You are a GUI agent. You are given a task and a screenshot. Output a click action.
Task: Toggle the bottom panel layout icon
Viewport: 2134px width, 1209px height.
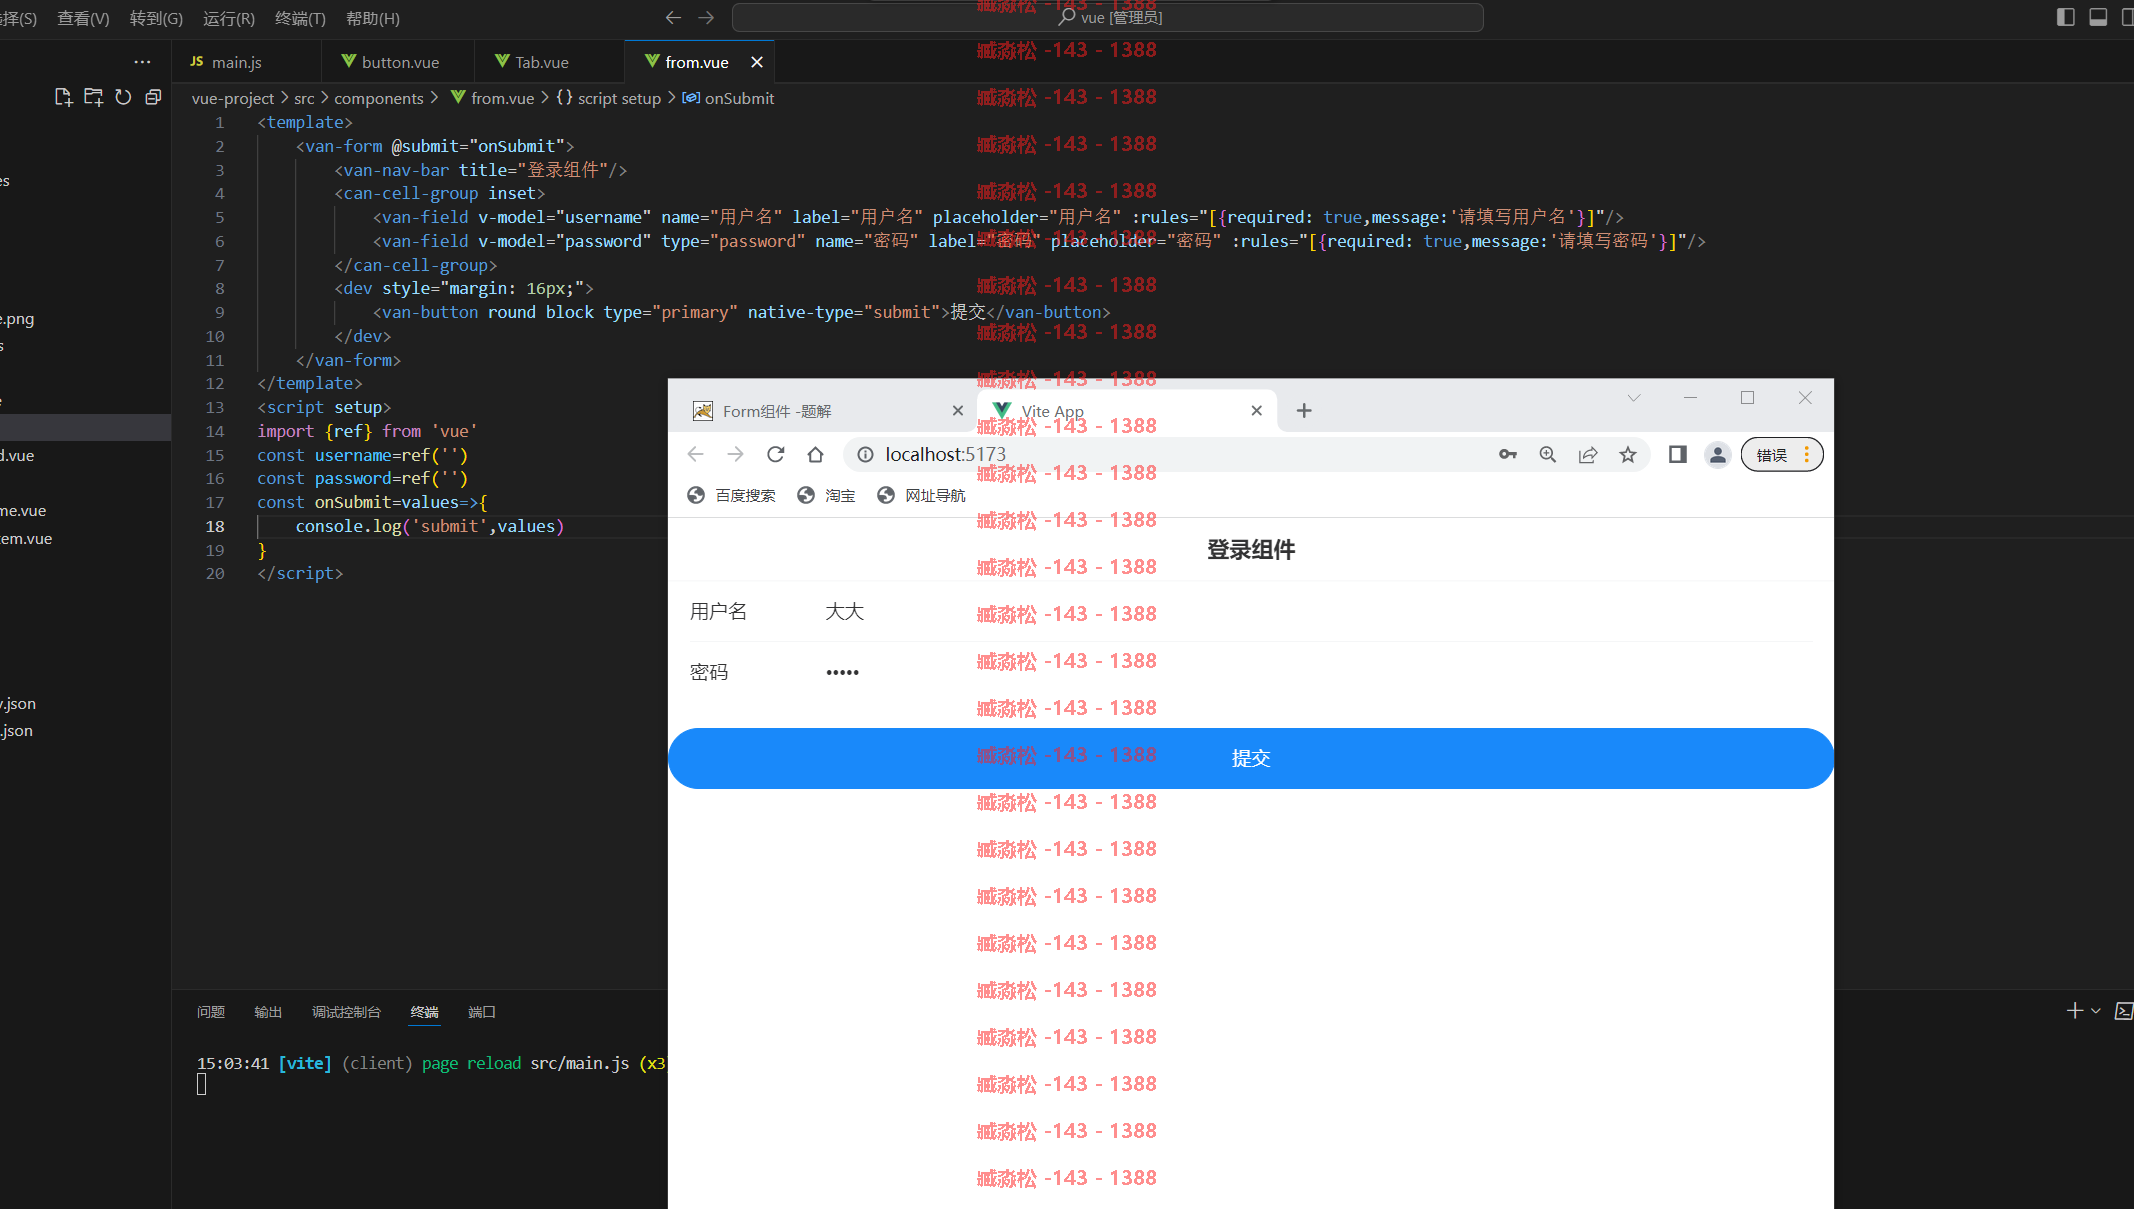click(x=2098, y=17)
